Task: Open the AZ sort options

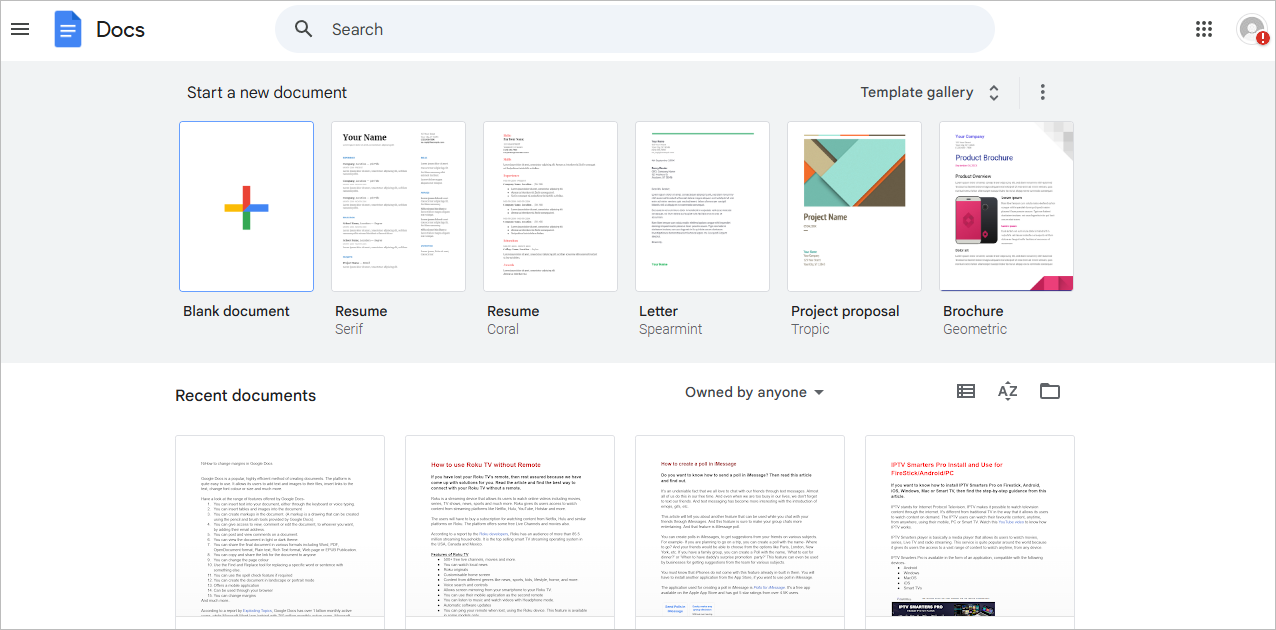Action: point(1007,391)
